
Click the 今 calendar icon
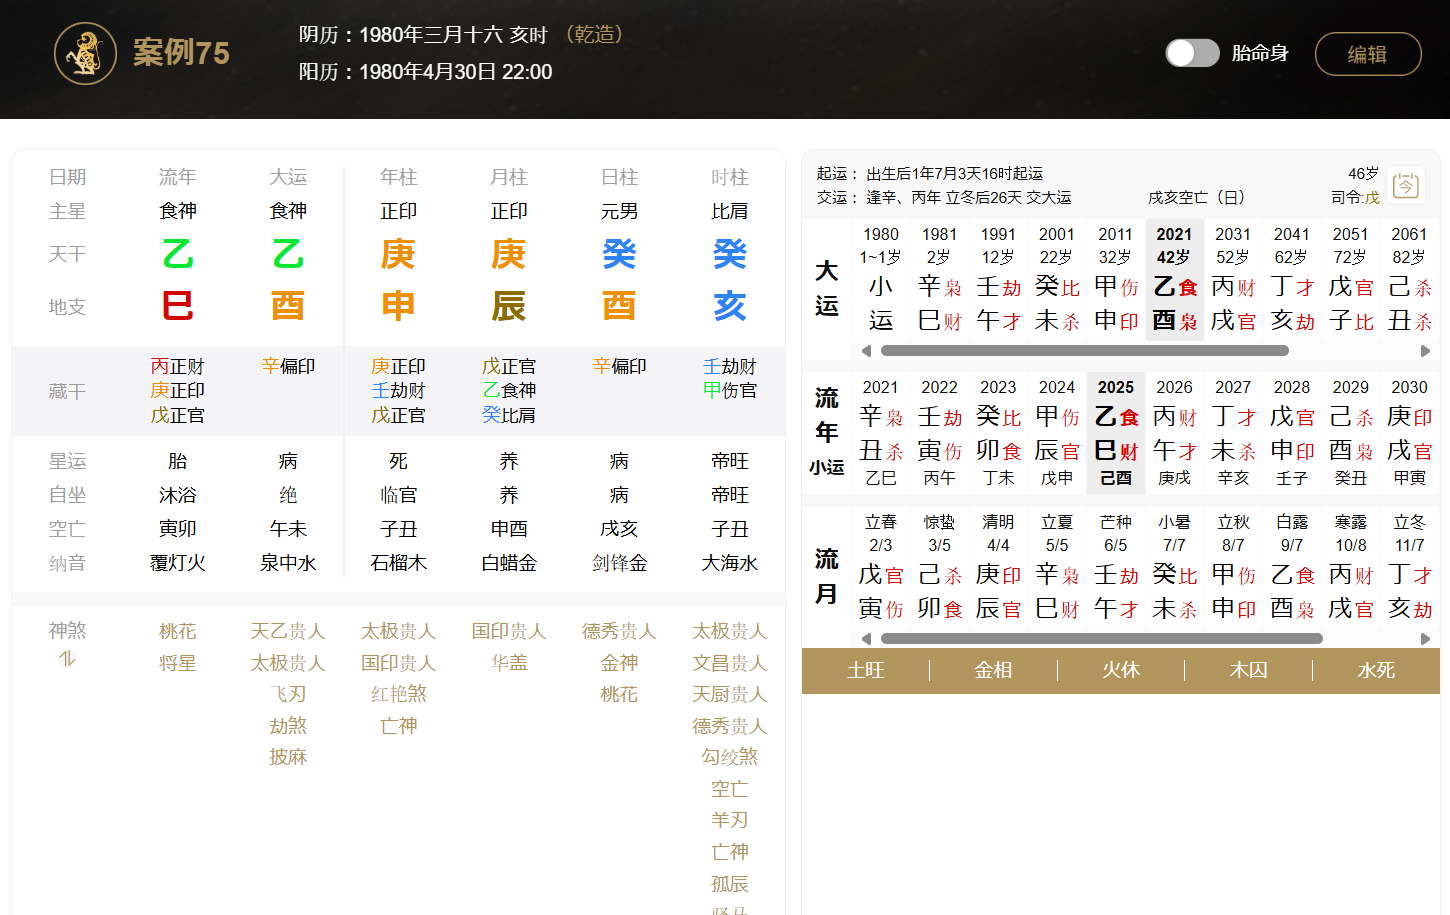1406,185
